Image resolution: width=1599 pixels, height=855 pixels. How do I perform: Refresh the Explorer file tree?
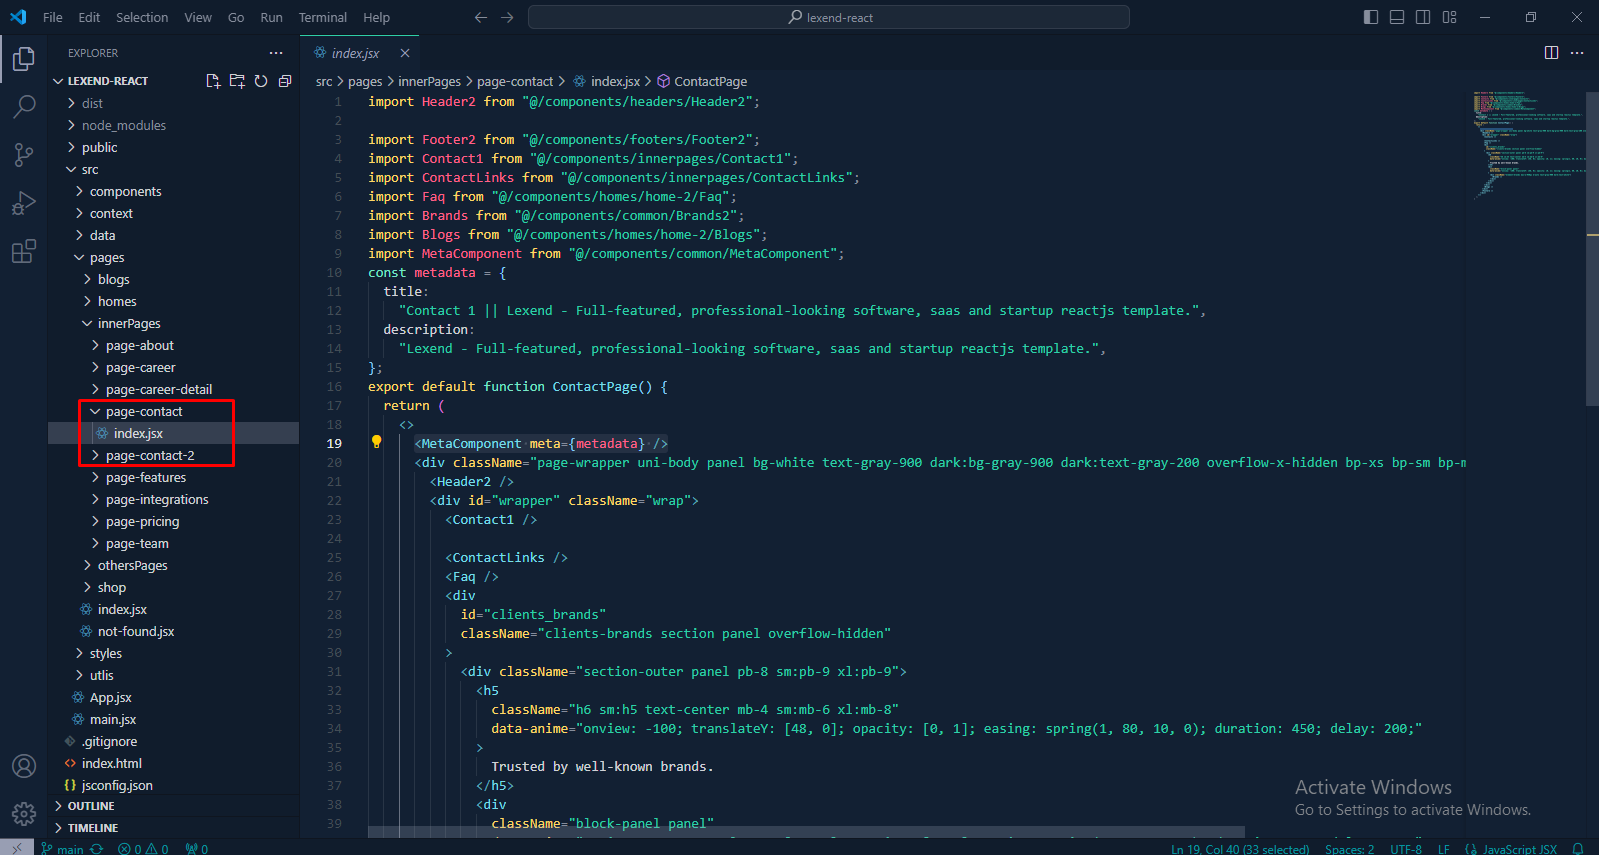tap(261, 81)
